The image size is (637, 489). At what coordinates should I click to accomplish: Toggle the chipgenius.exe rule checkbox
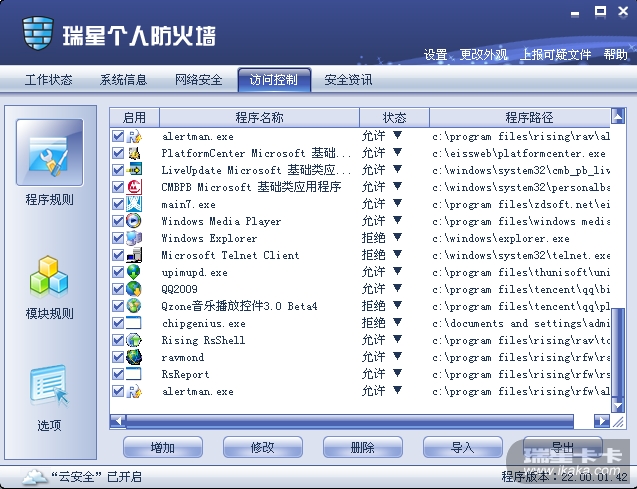[x=118, y=323]
